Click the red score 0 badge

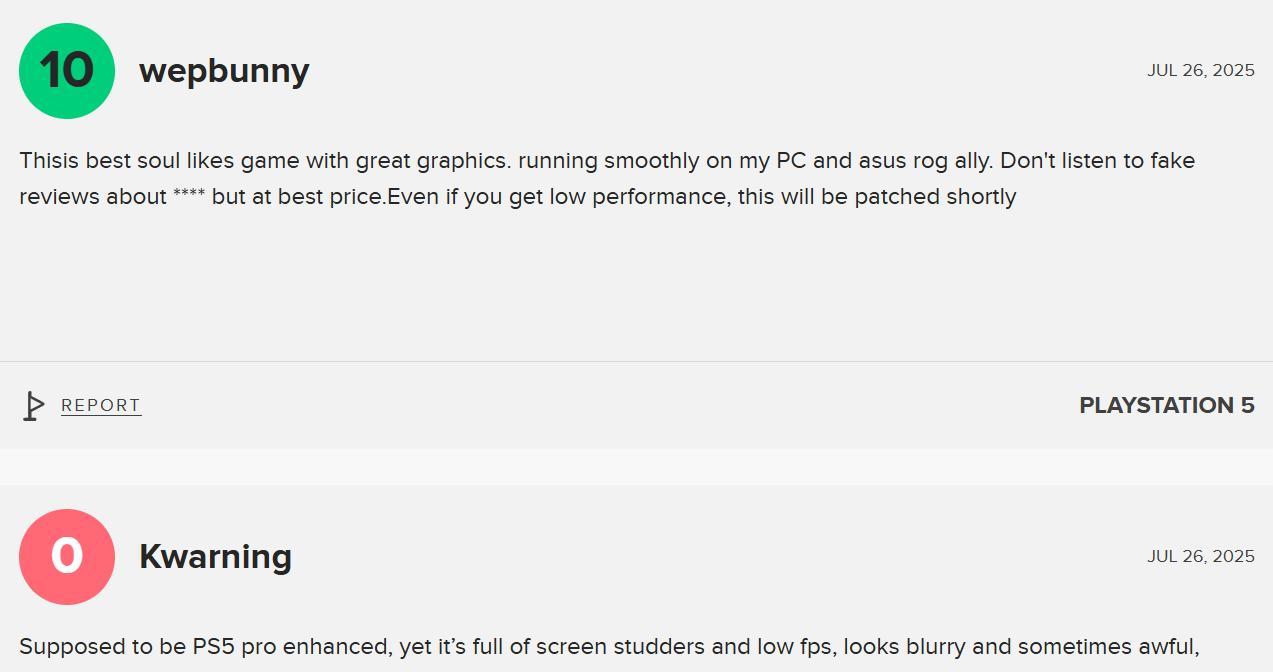(x=67, y=557)
